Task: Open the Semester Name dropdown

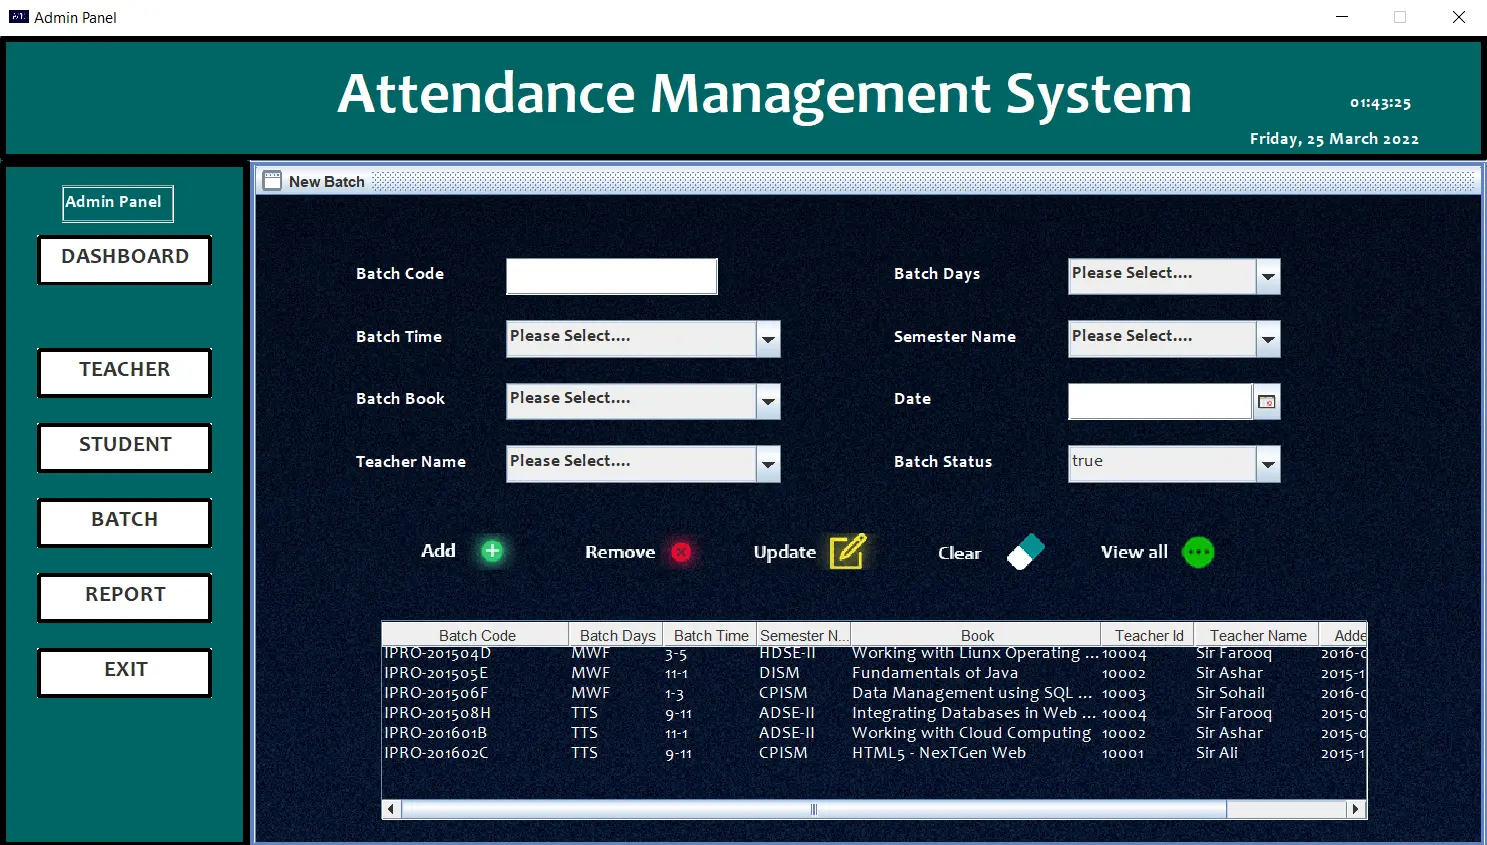Action: pos(1268,340)
